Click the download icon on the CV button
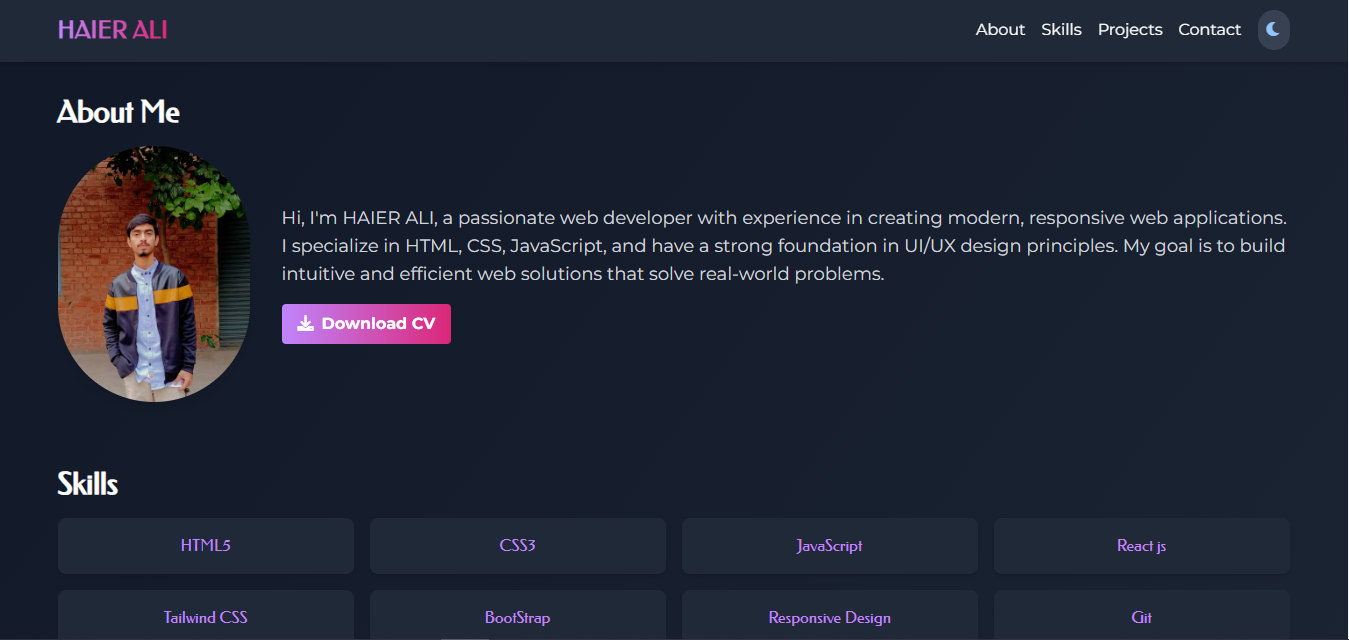Image resolution: width=1349 pixels, height=640 pixels. [x=303, y=323]
